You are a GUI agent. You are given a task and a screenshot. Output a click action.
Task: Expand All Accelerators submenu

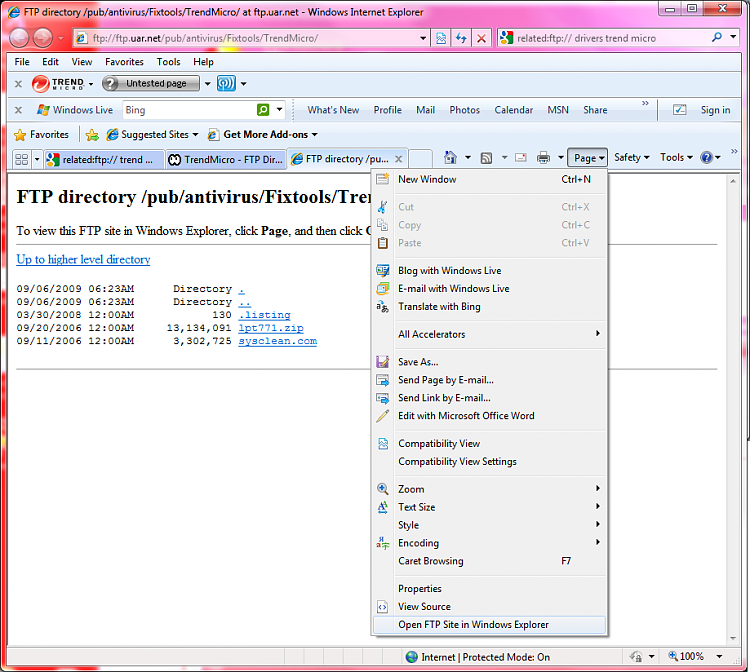pos(489,334)
